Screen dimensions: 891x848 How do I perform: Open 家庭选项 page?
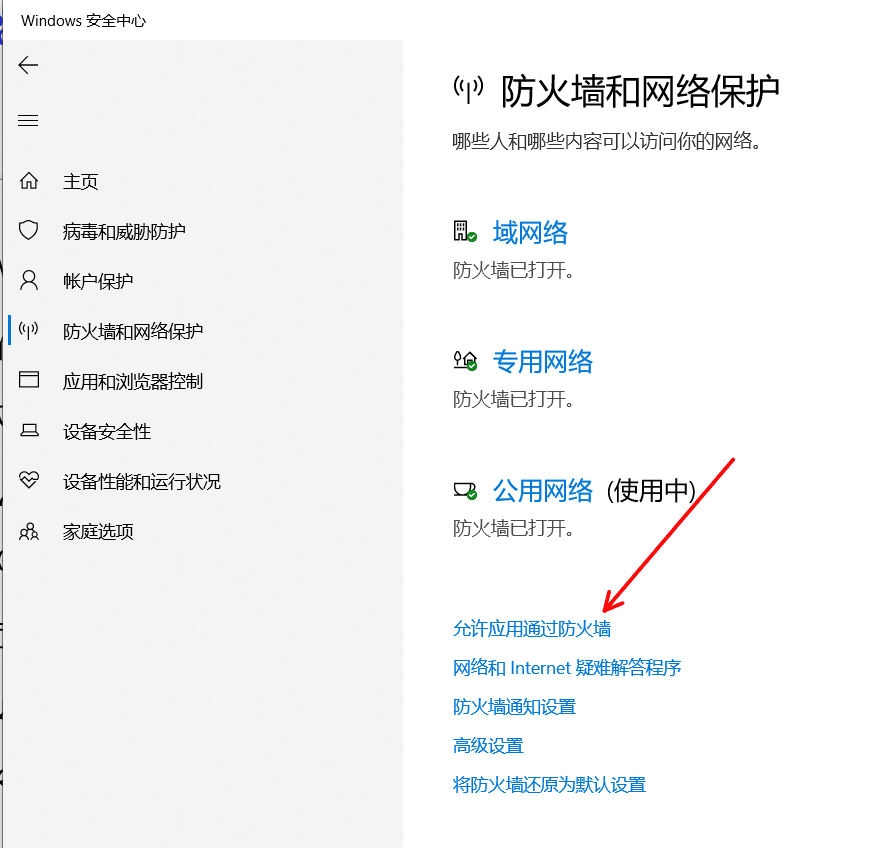point(98,531)
